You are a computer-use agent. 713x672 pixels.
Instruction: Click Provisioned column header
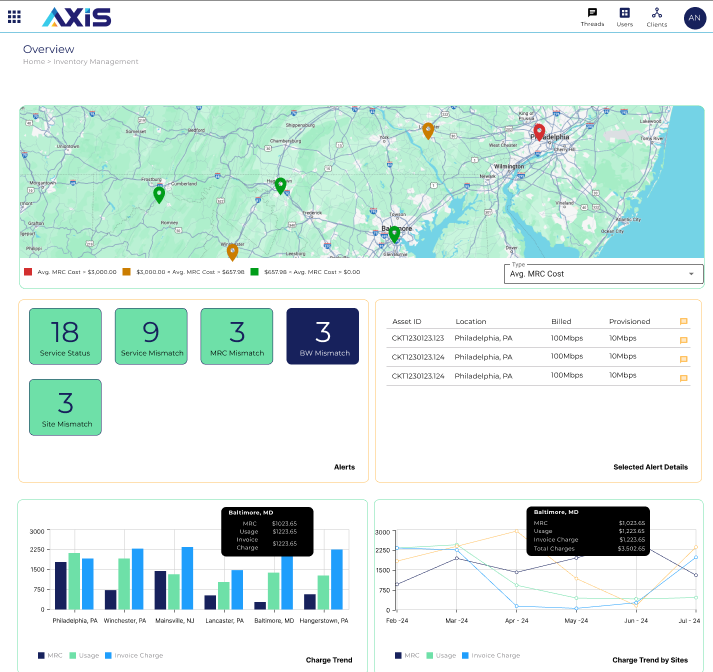629,321
